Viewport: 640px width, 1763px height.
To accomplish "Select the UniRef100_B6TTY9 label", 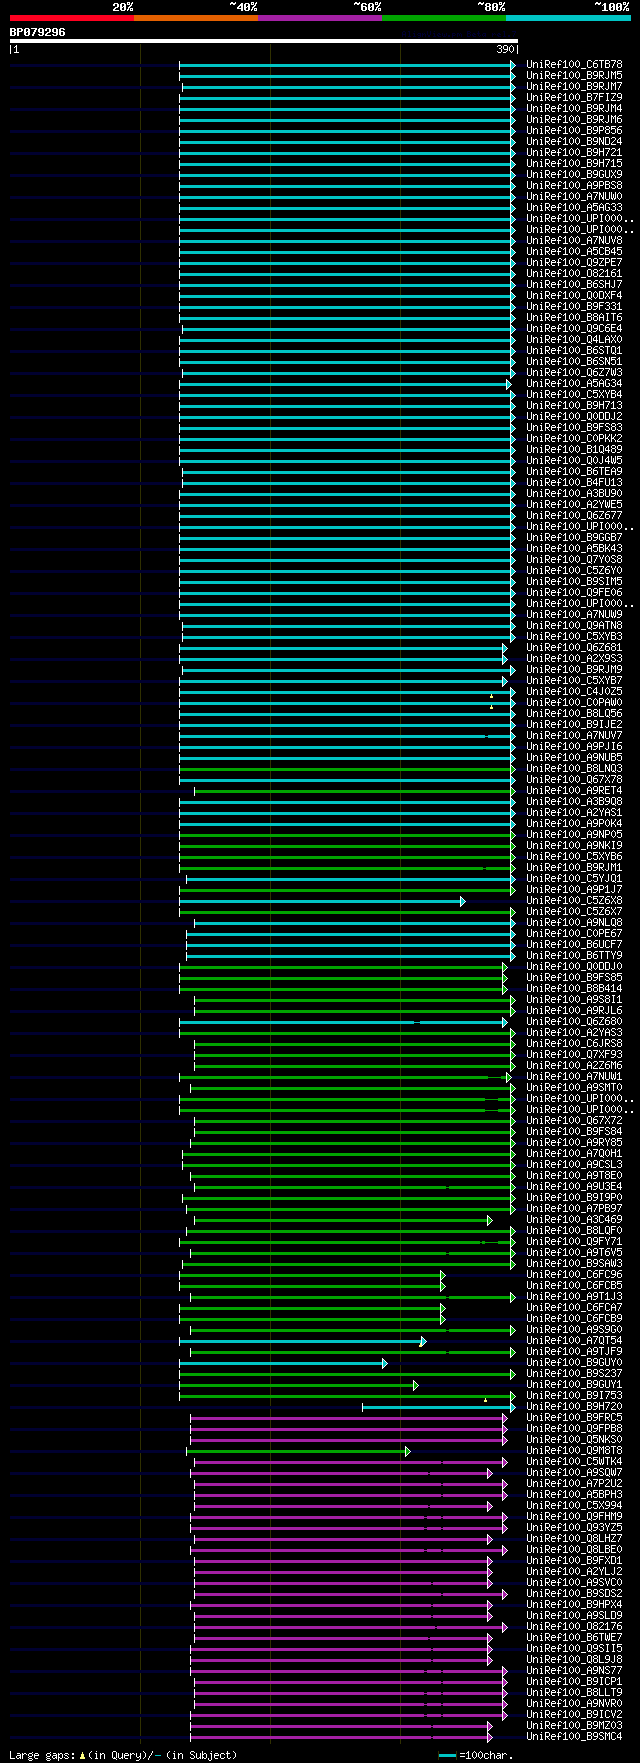I will click(574, 955).
